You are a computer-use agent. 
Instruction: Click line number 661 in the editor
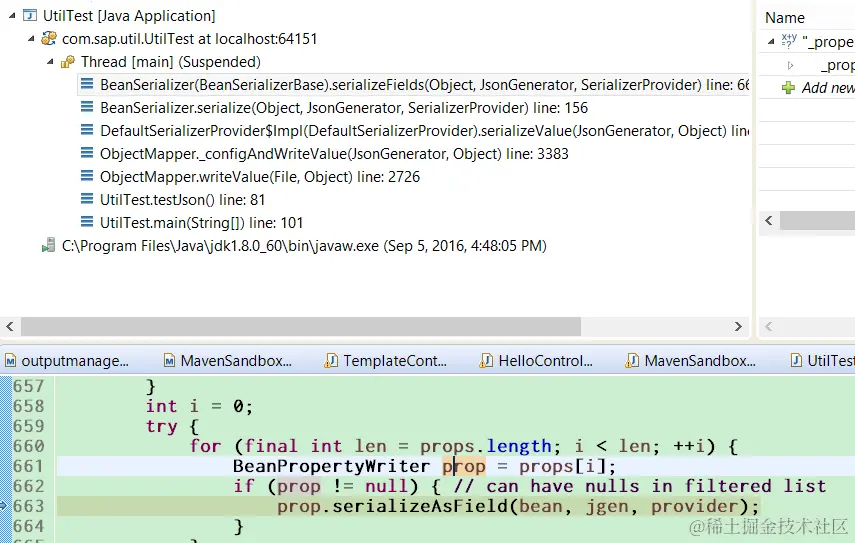point(28,466)
